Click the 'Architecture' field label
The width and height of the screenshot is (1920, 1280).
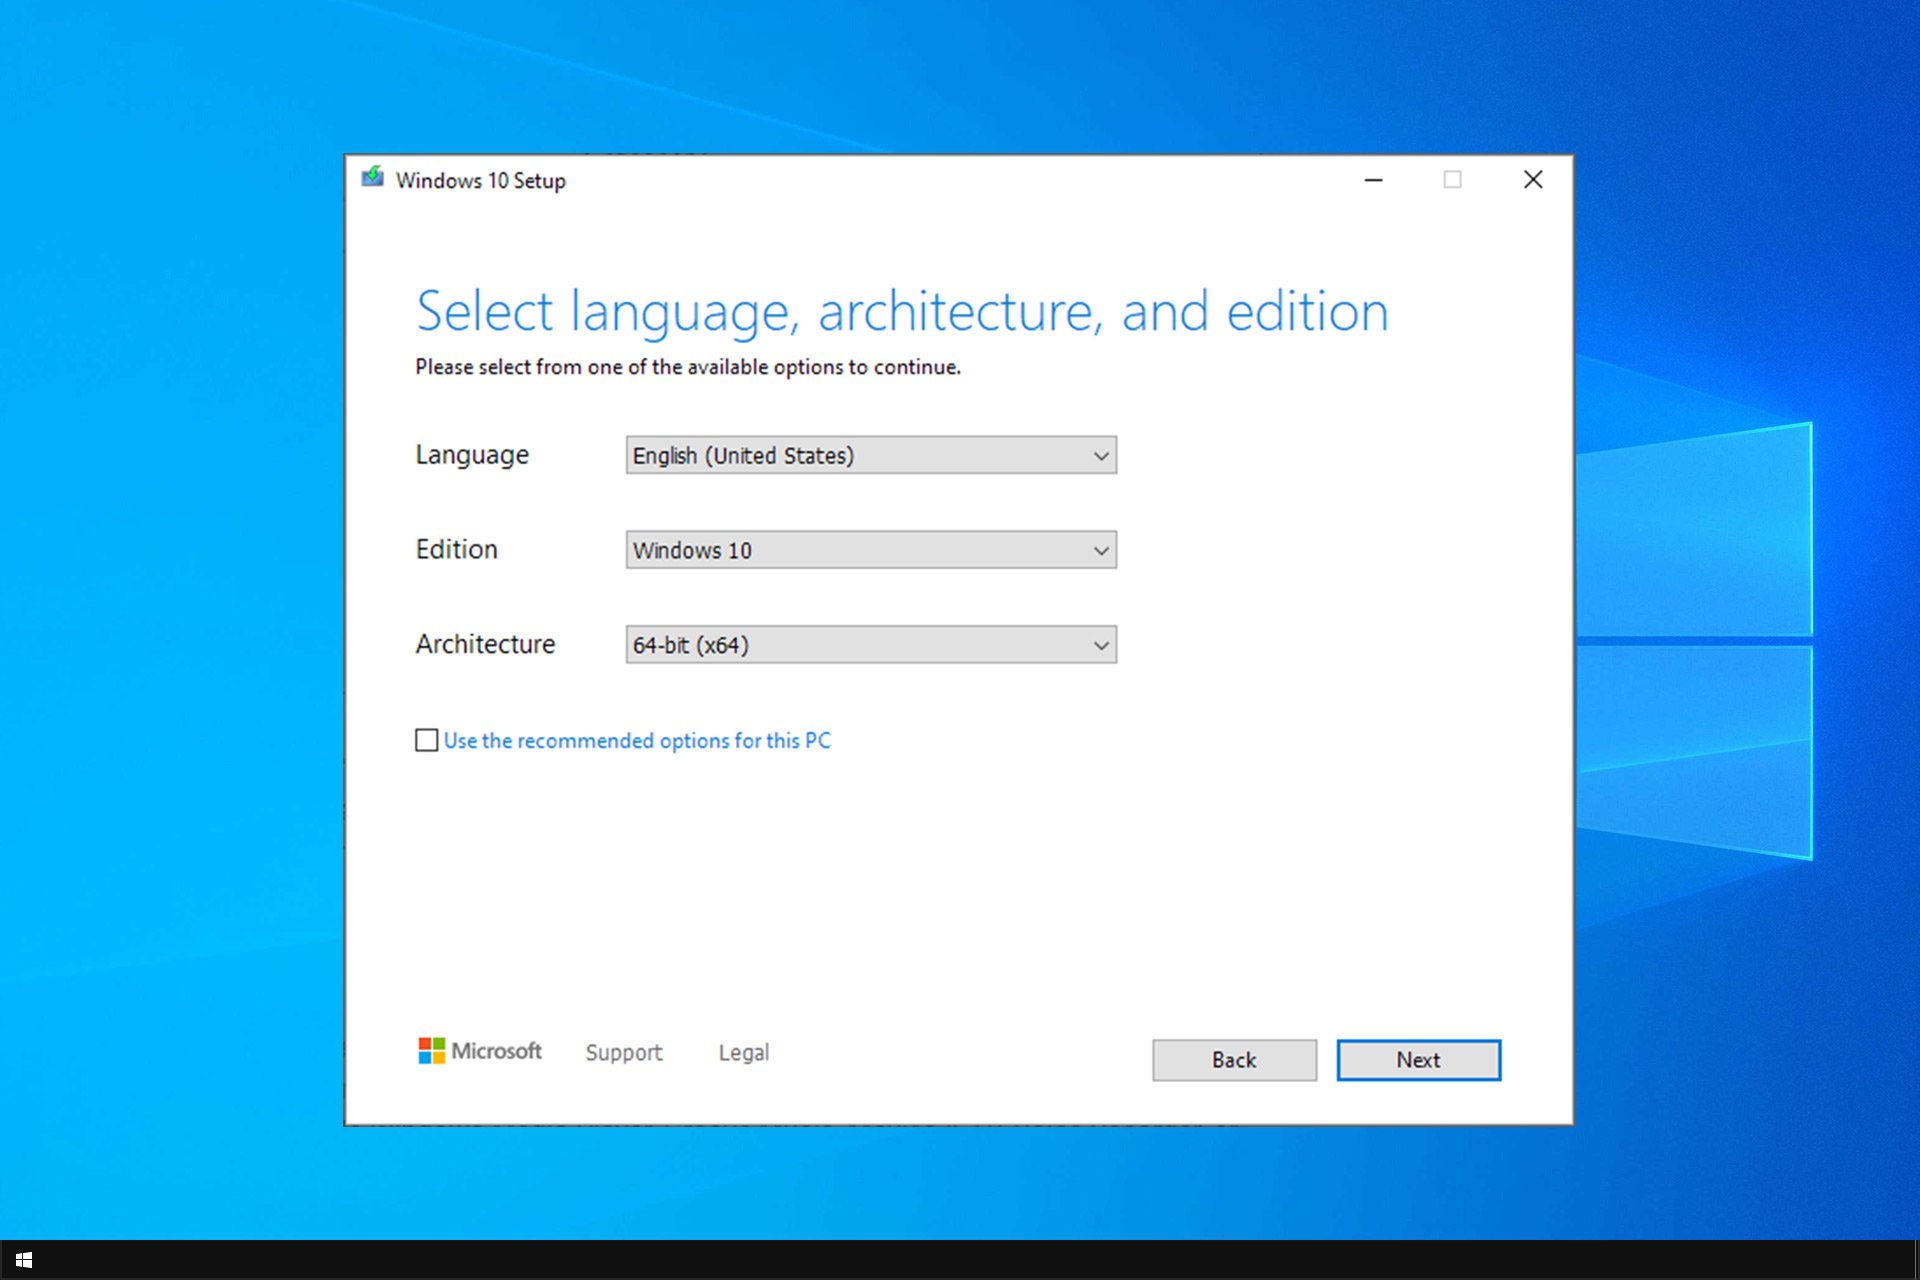point(485,644)
